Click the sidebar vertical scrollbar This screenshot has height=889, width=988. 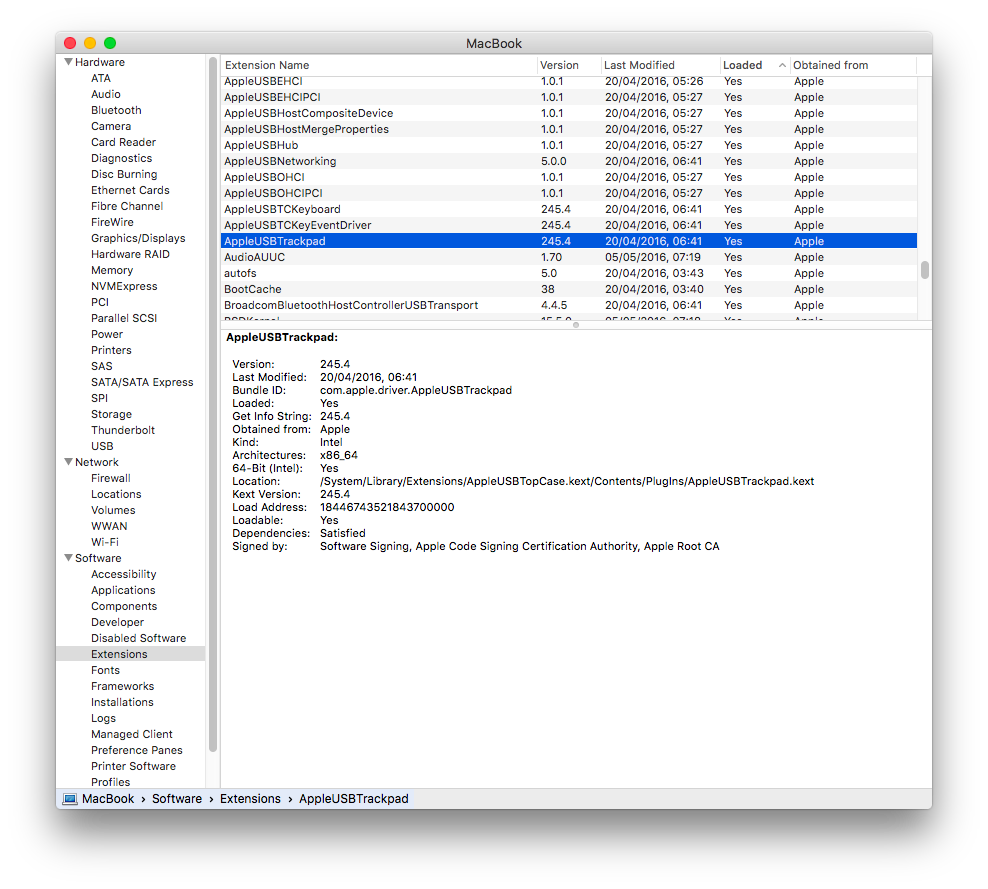[x=213, y=404]
